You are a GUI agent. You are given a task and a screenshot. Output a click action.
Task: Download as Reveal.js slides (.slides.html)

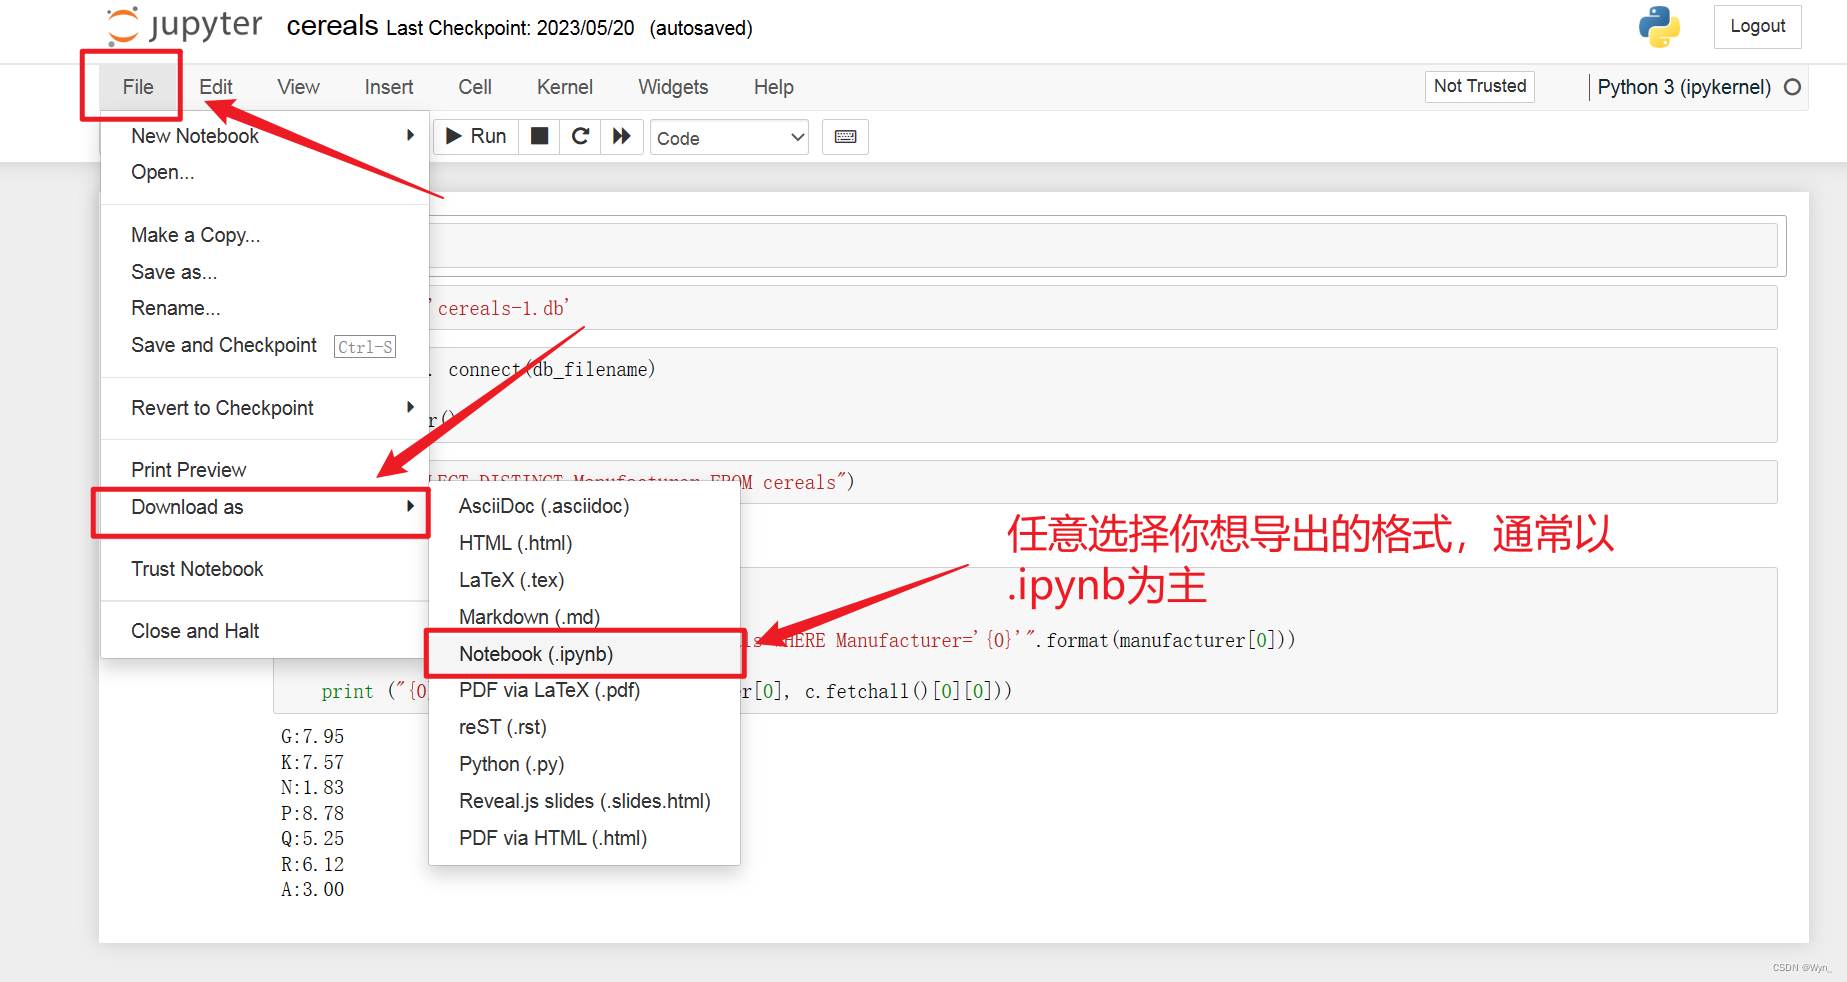tap(584, 801)
